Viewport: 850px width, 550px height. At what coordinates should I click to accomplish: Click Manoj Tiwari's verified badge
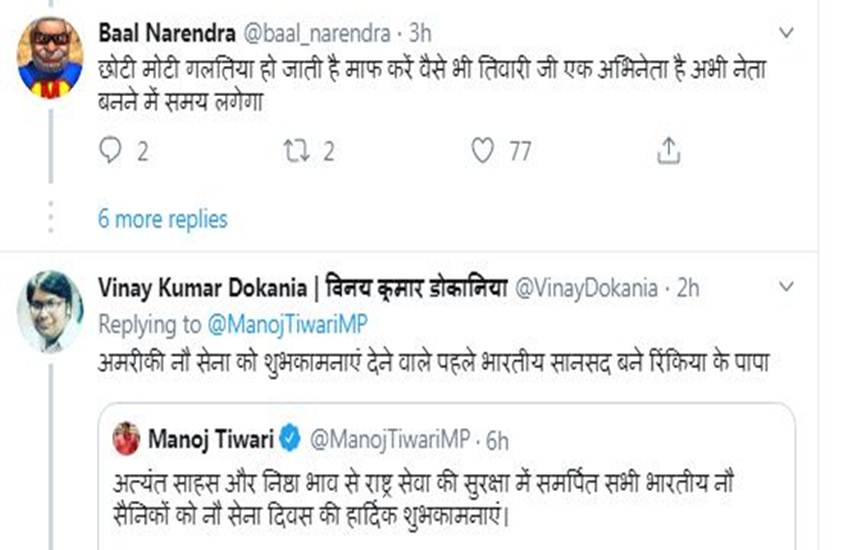click(x=290, y=438)
